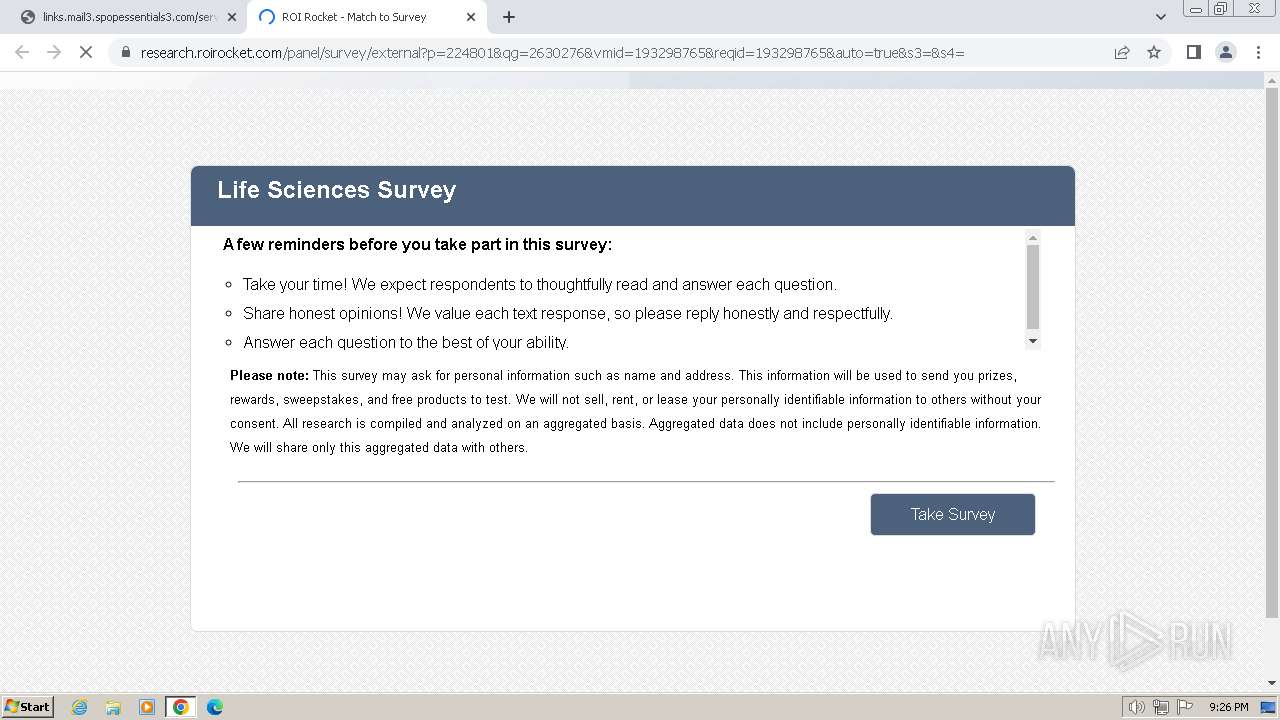
Task: Open Microsoft Edge from the taskbar
Action: click(x=214, y=707)
